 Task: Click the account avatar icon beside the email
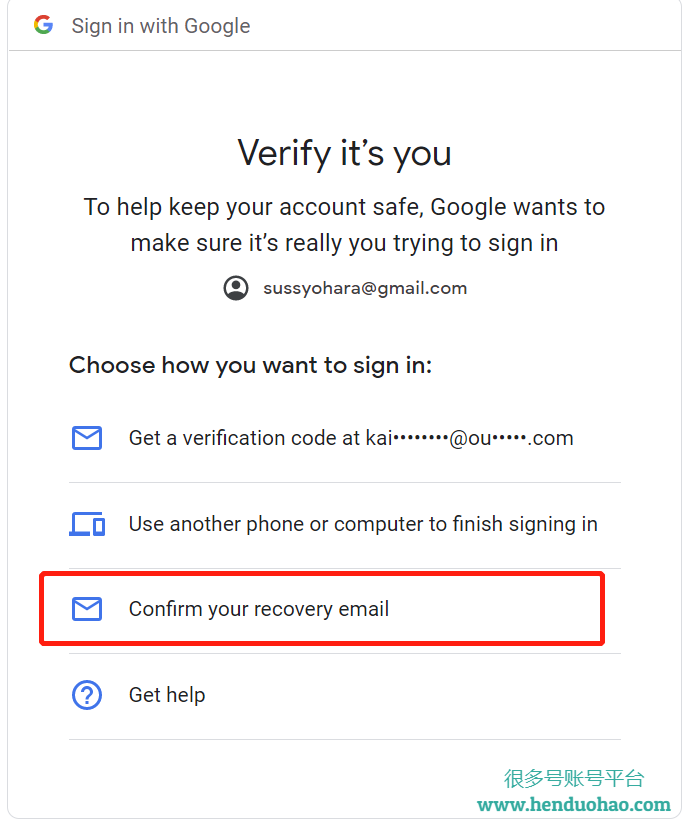click(x=236, y=288)
